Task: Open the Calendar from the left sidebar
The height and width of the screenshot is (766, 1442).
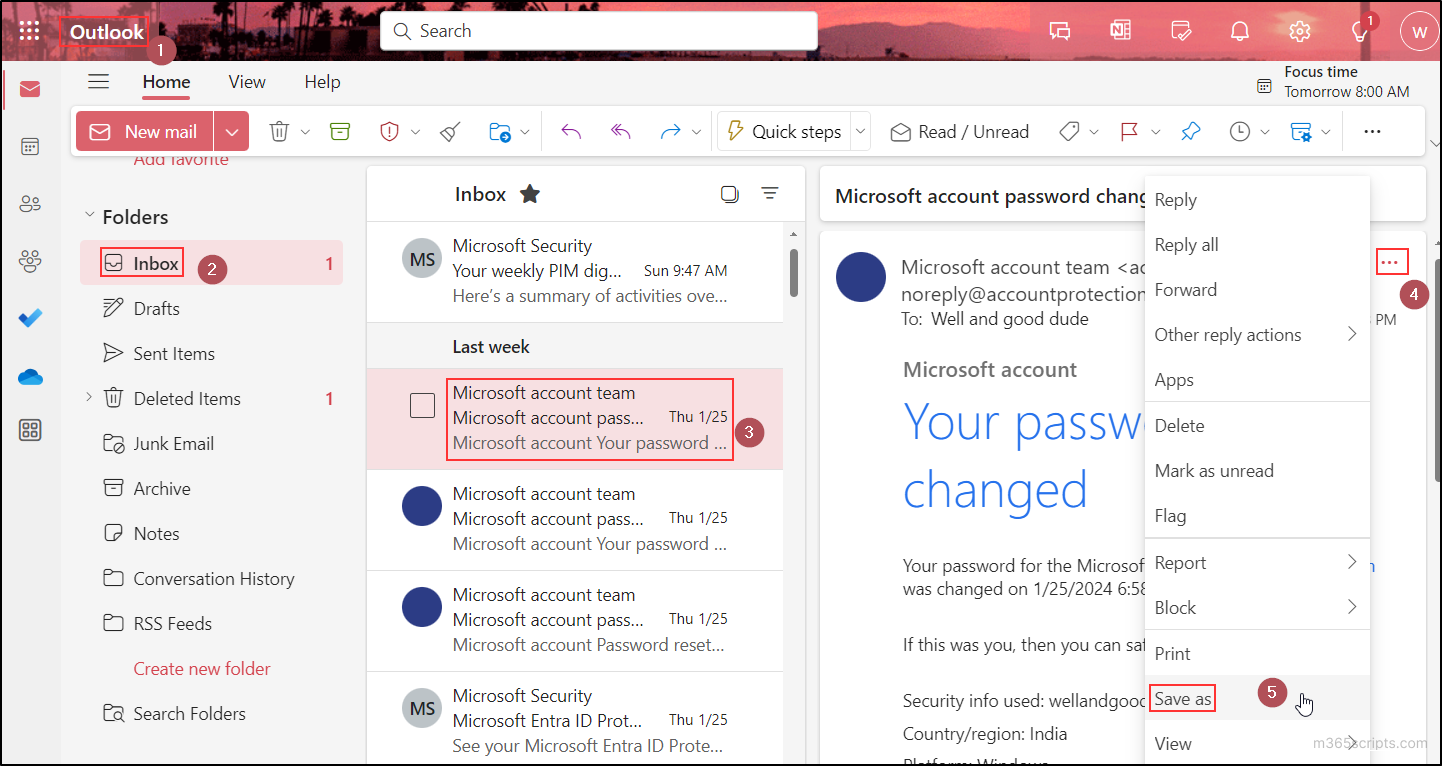Action: [x=30, y=146]
